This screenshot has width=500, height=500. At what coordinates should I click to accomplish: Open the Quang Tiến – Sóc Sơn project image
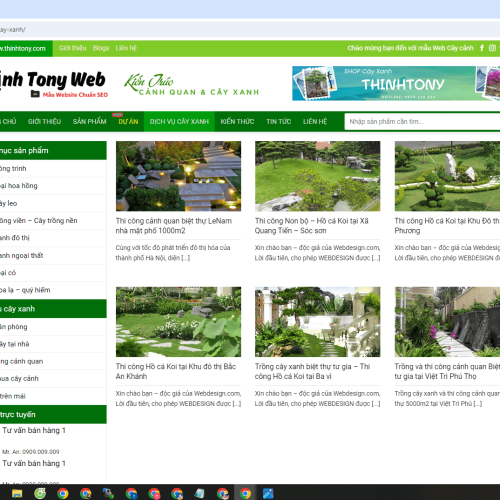(x=317, y=176)
